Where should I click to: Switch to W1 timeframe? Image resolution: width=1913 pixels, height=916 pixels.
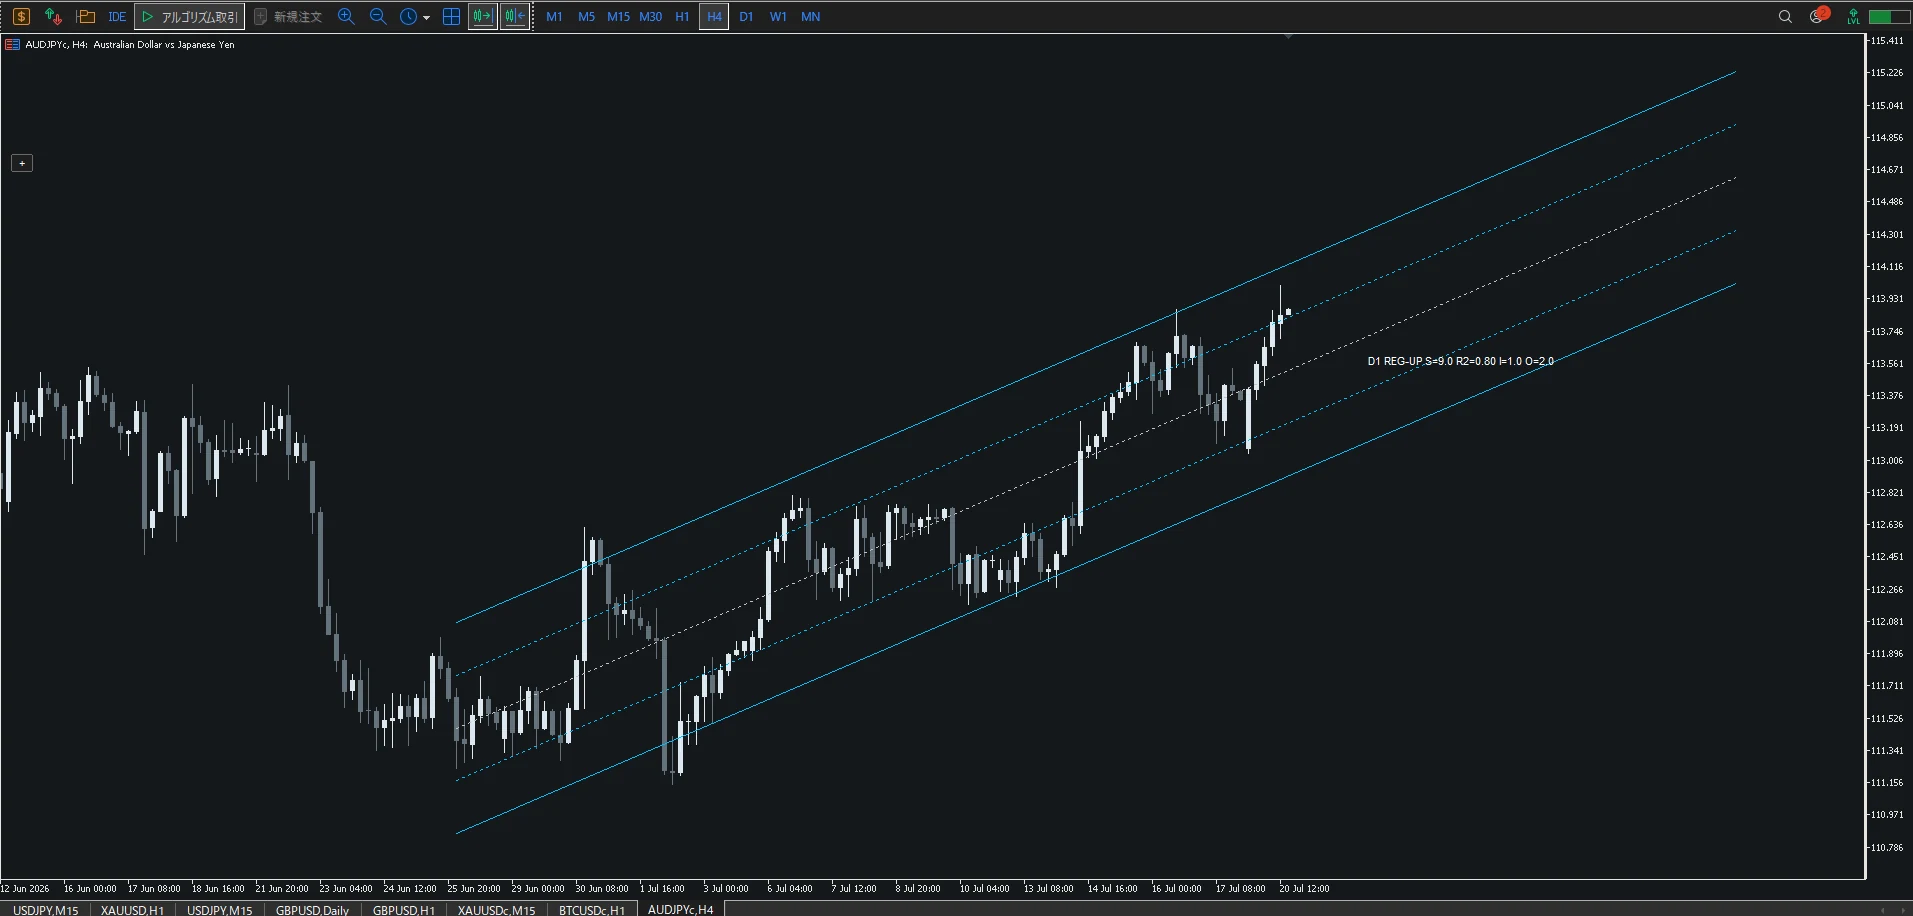(x=778, y=16)
